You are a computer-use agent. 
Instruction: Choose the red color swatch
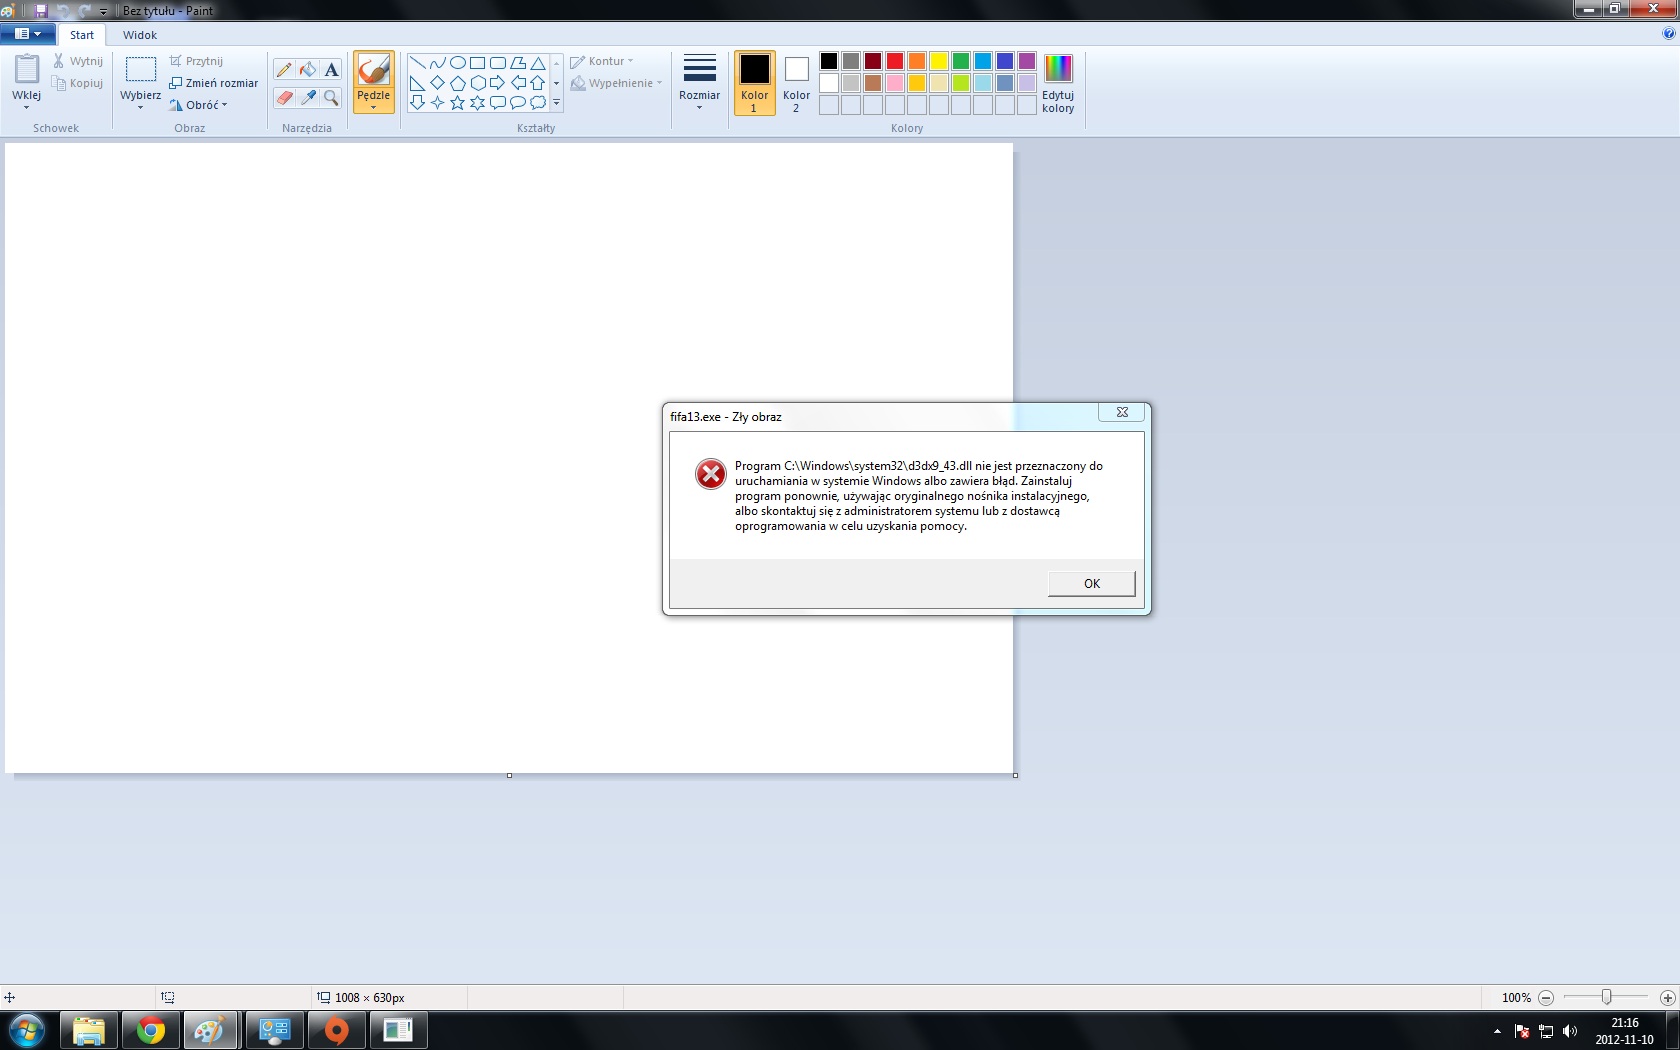click(x=895, y=61)
